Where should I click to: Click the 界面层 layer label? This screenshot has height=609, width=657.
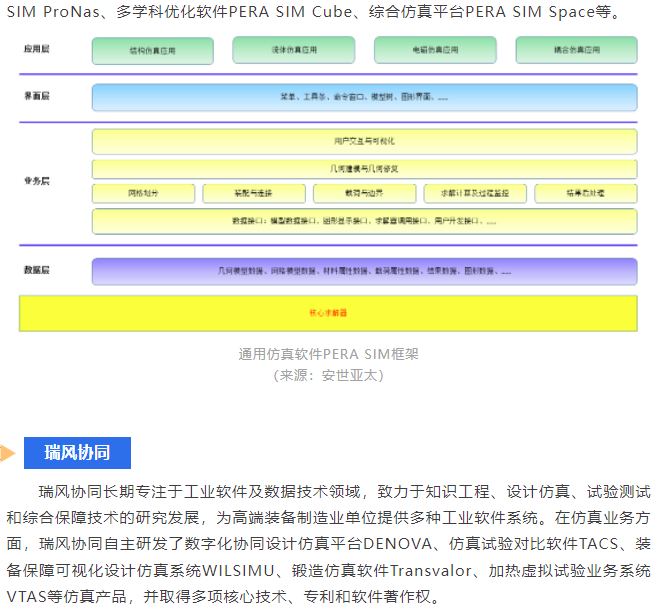click(x=36, y=96)
